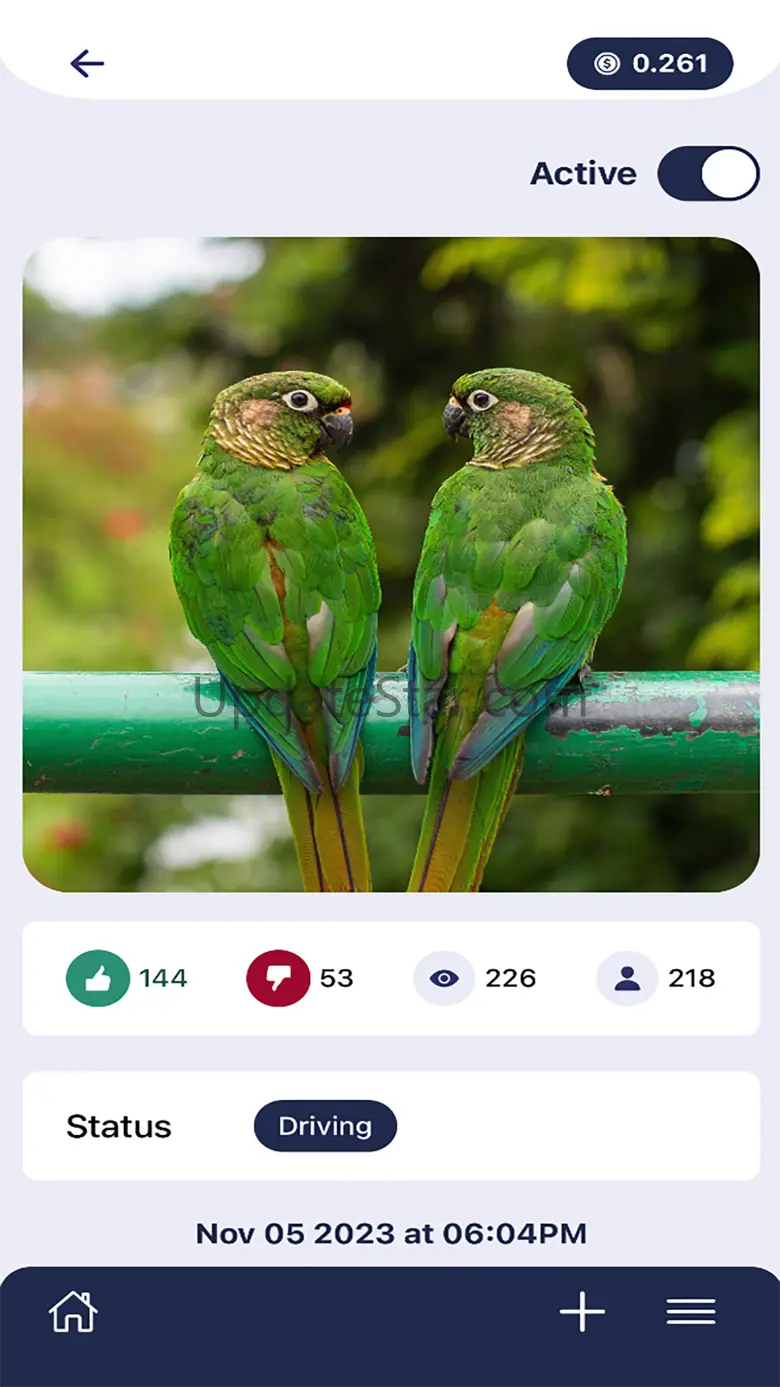Image resolution: width=780 pixels, height=1387 pixels.
Task: Open the parrots photo
Action: coord(391,564)
